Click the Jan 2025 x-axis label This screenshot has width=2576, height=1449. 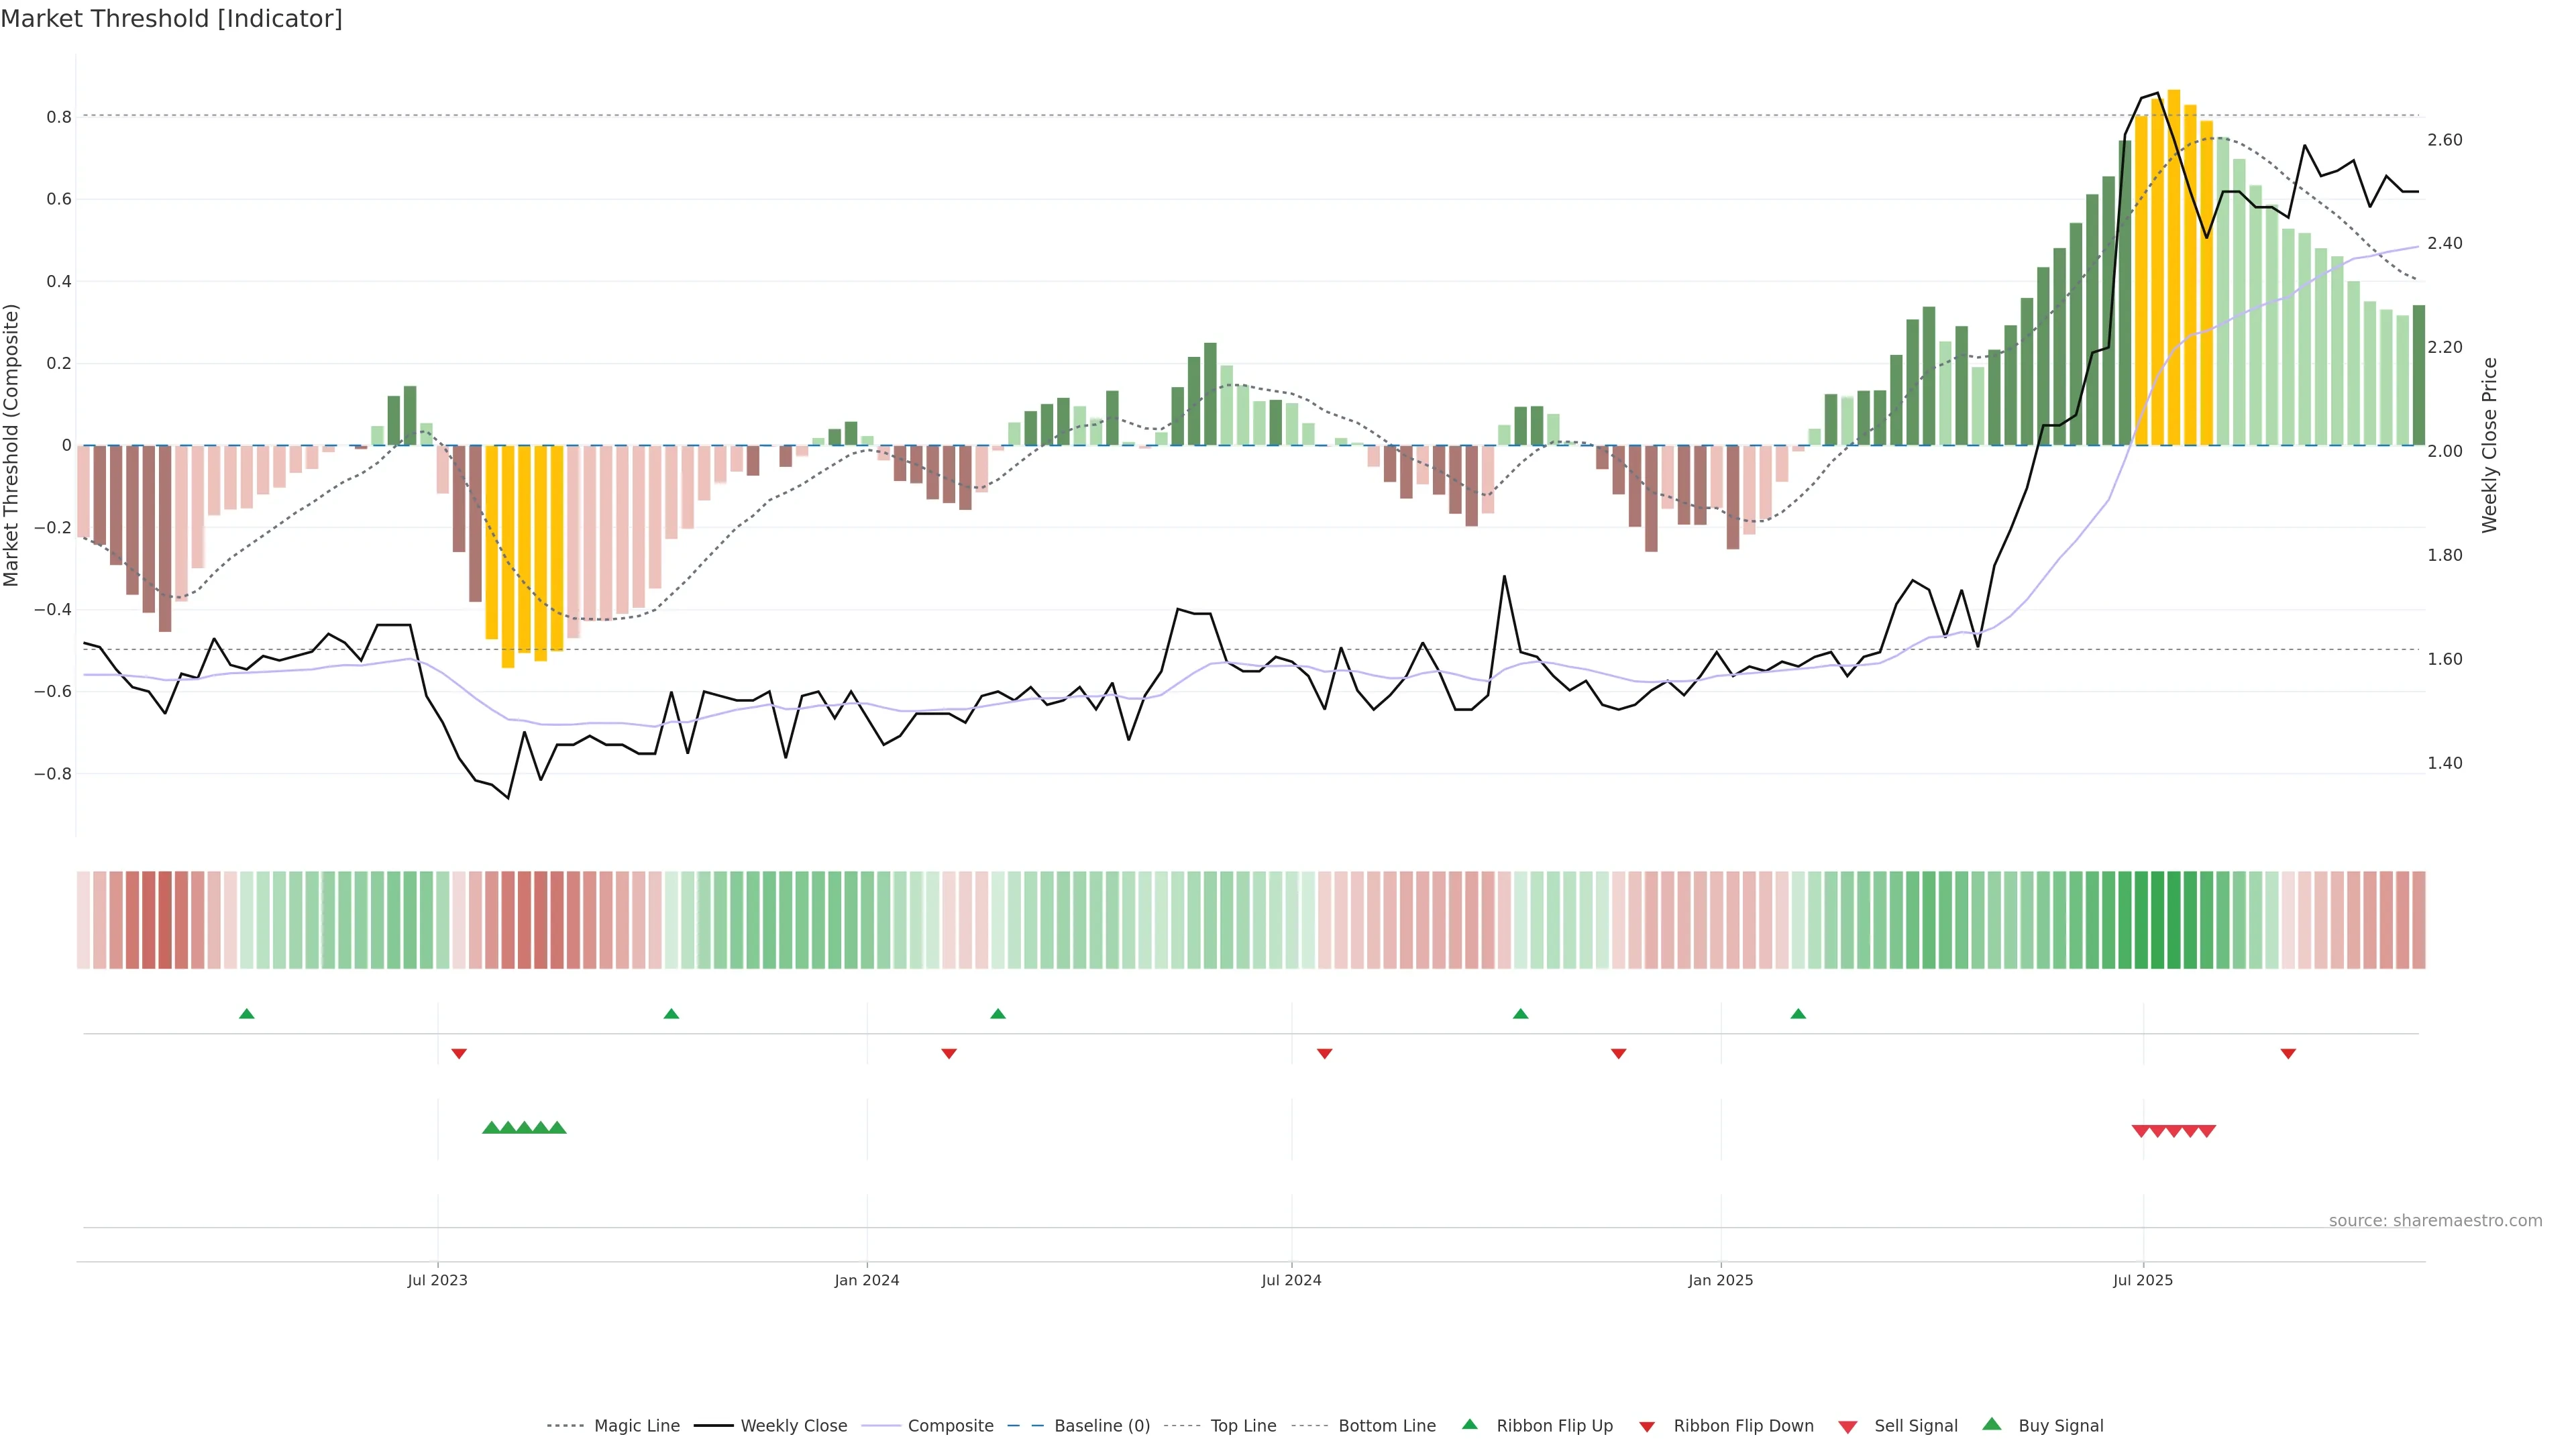click(x=1720, y=1280)
